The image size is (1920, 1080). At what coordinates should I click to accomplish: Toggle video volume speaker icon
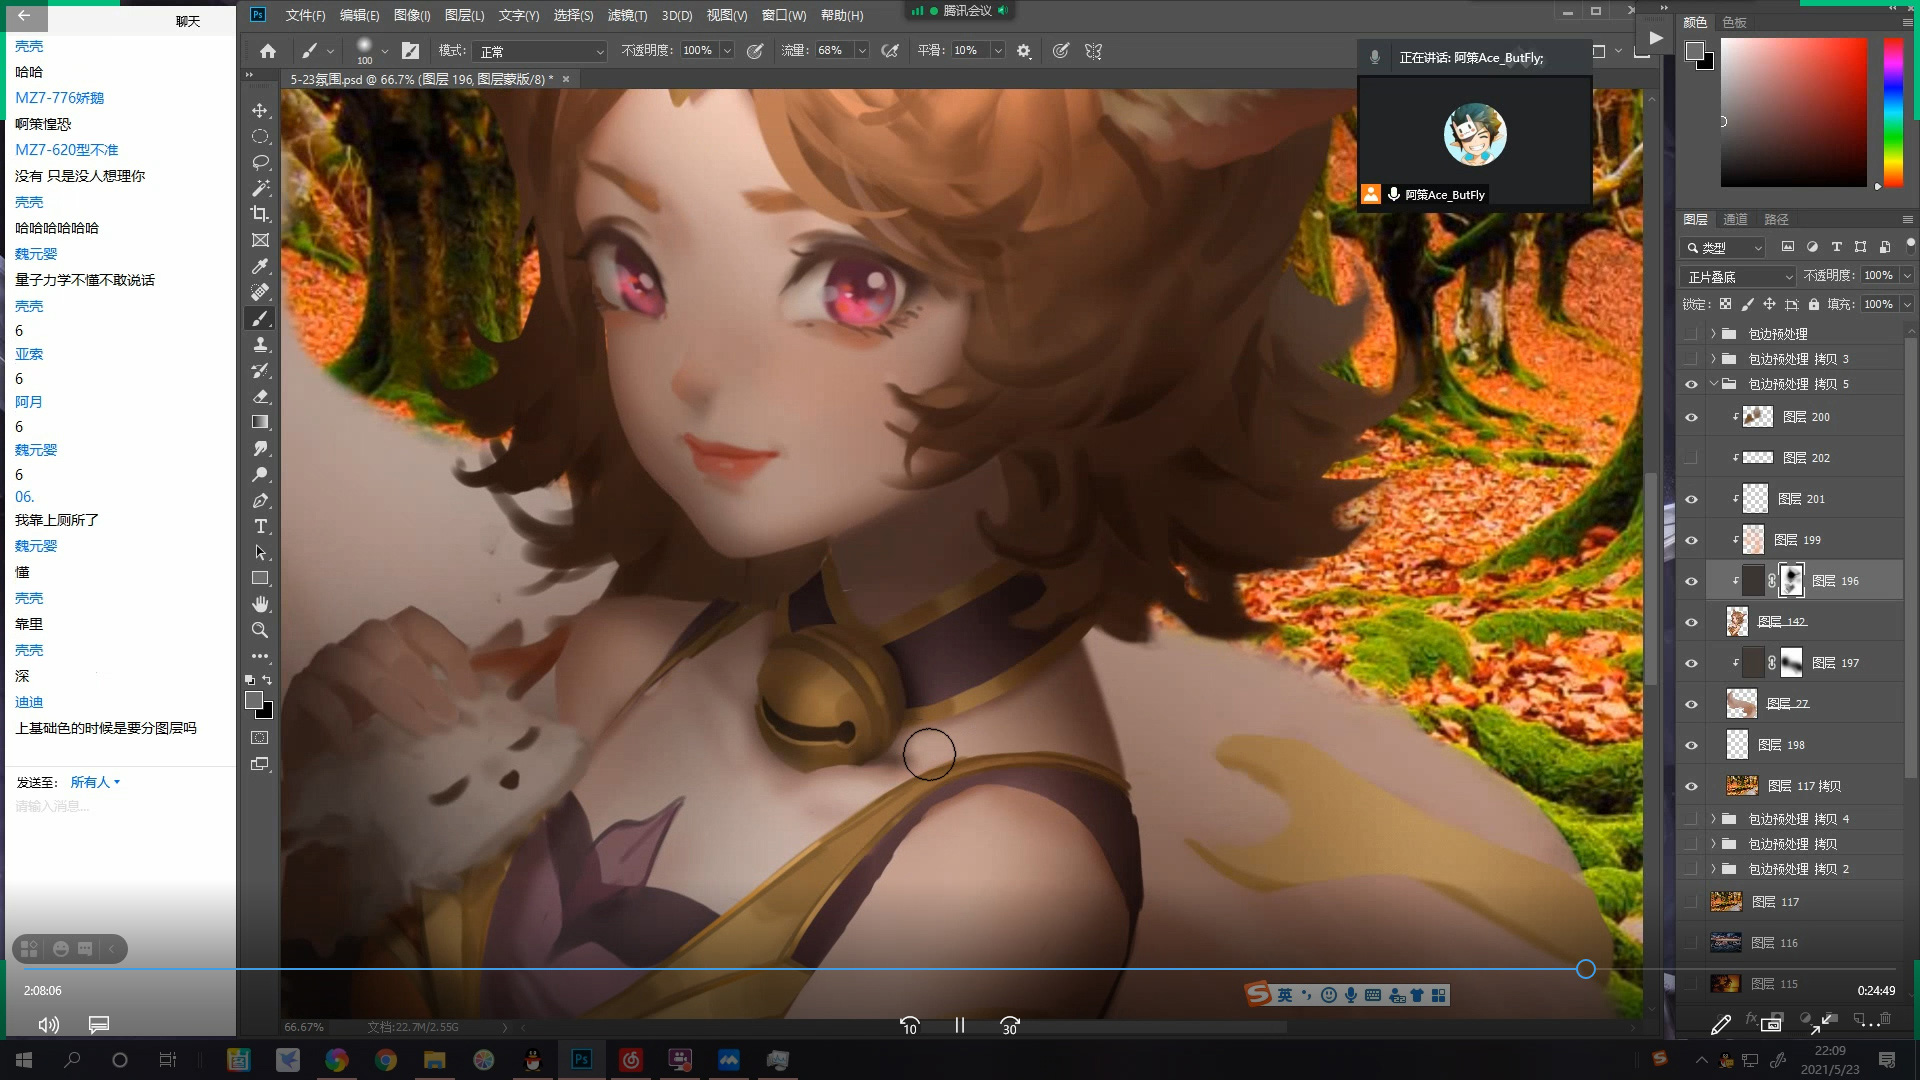pos(48,1025)
